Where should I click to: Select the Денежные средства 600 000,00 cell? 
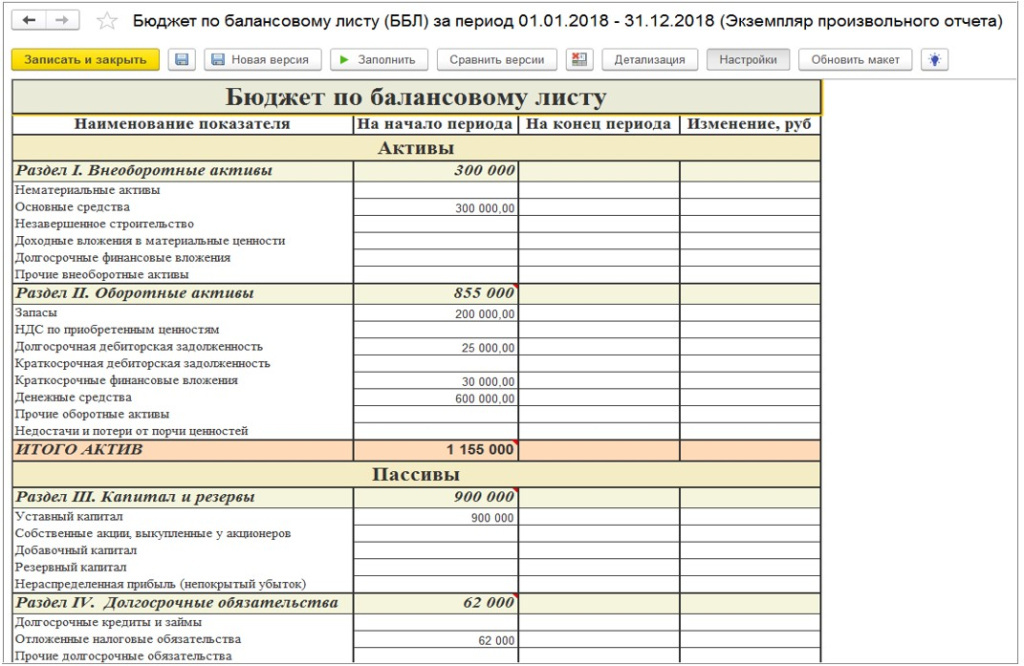[436, 398]
